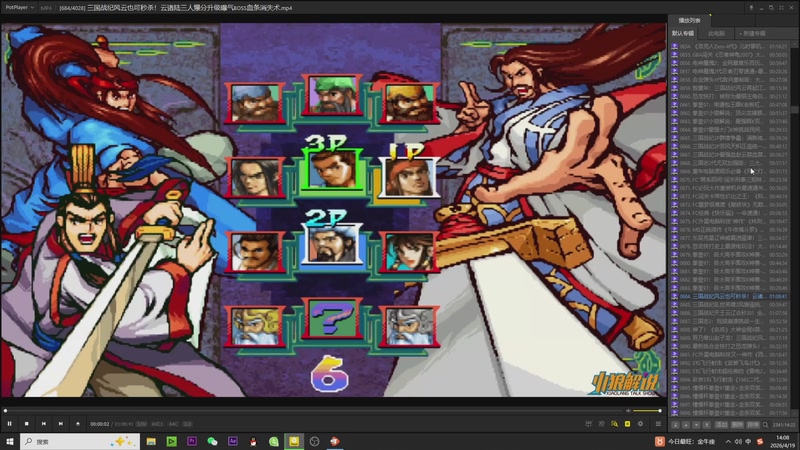Open Premiere Pro from taskbar
The width and height of the screenshot is (800, 450).
click(192, 441)
